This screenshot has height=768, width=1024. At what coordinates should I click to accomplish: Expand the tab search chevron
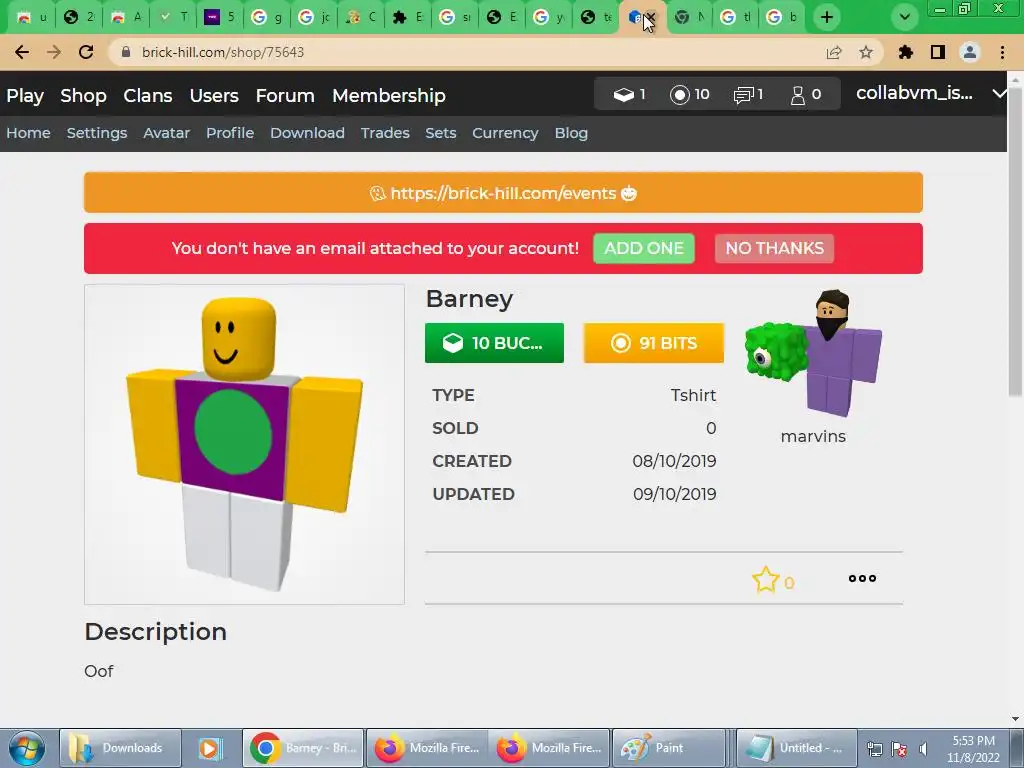coord(904,18)
